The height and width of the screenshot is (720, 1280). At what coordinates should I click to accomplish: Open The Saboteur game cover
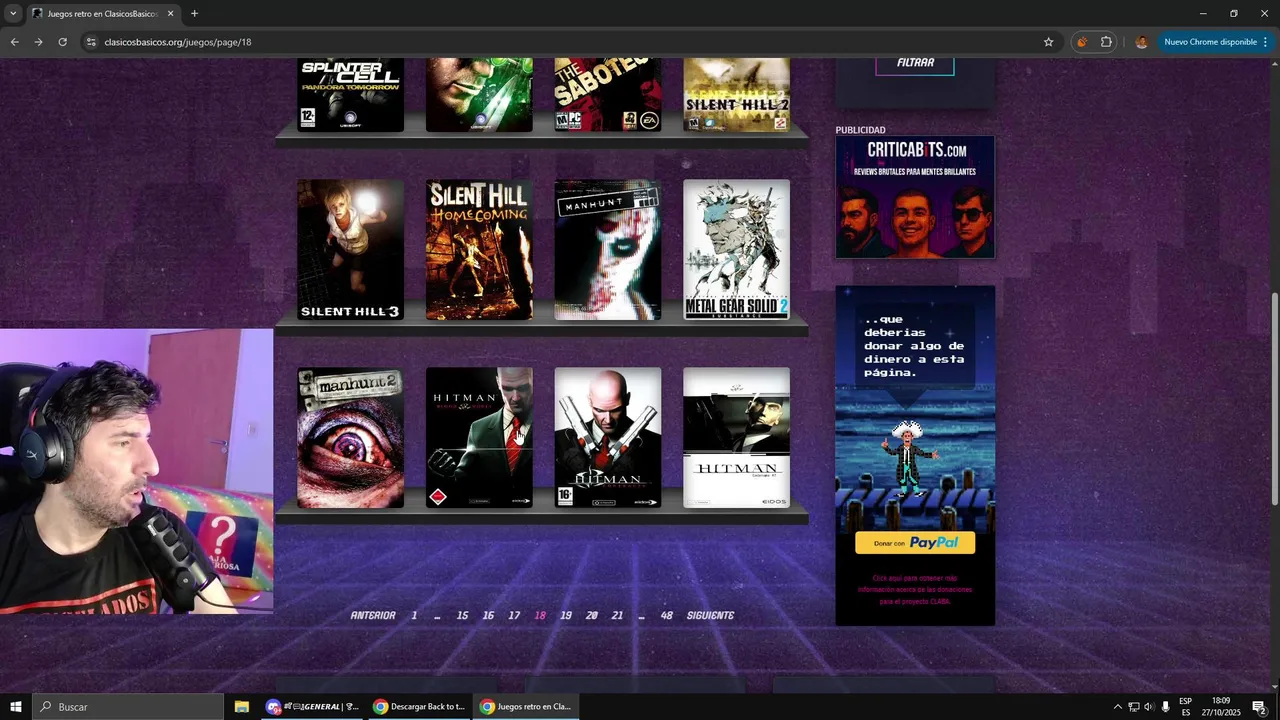pos(608,95)
